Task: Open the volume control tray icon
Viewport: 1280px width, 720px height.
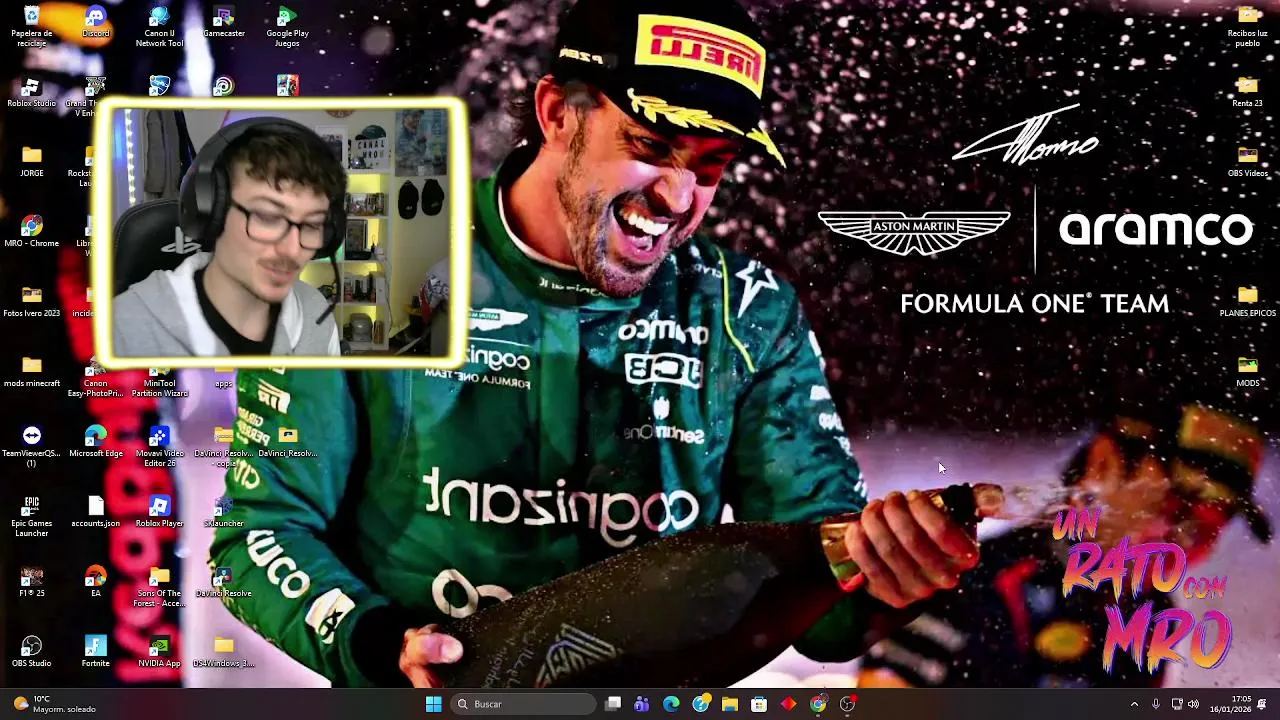Action: coord(1194,704)
